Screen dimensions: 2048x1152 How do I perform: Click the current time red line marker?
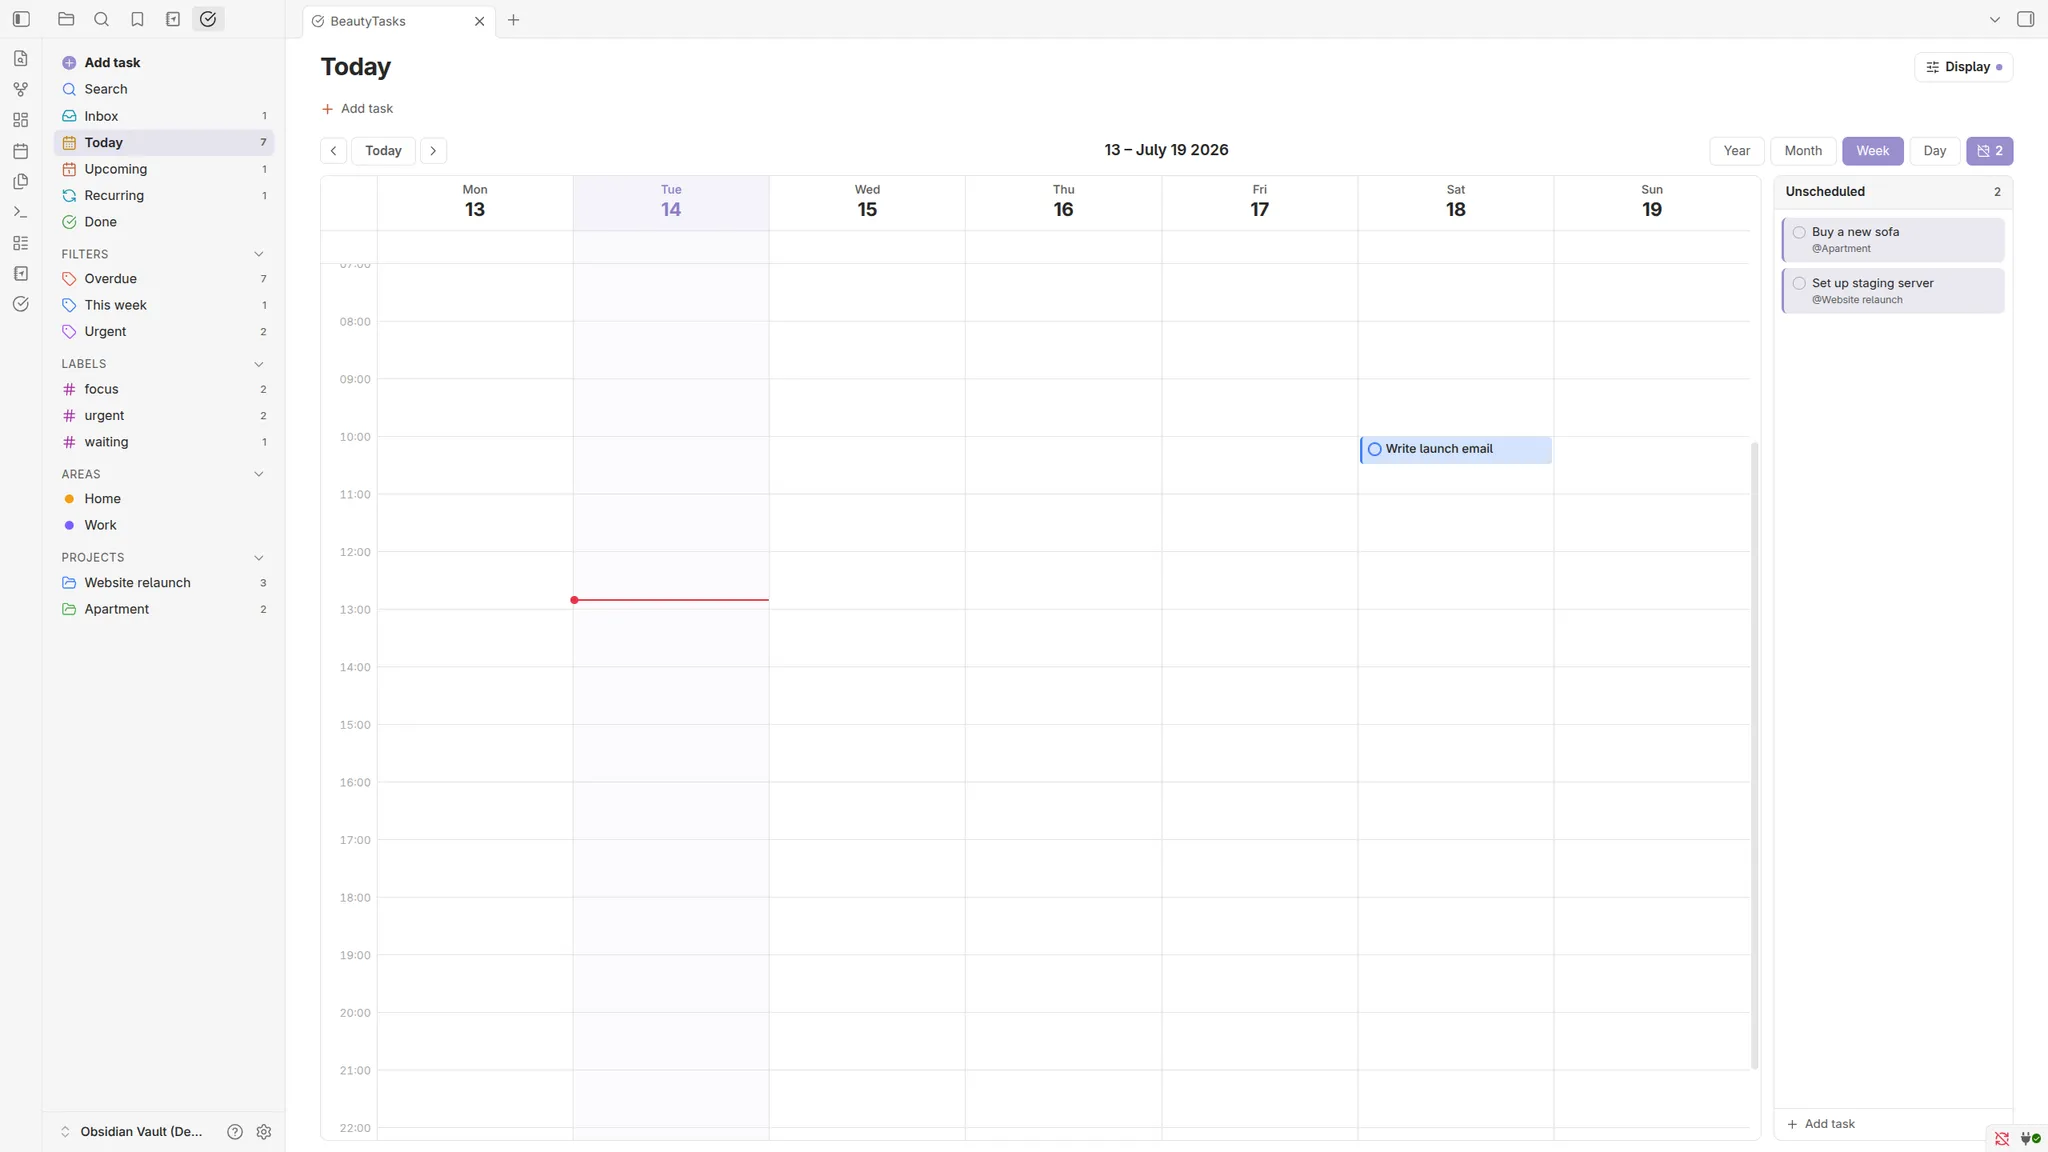[x=671, y=600]
